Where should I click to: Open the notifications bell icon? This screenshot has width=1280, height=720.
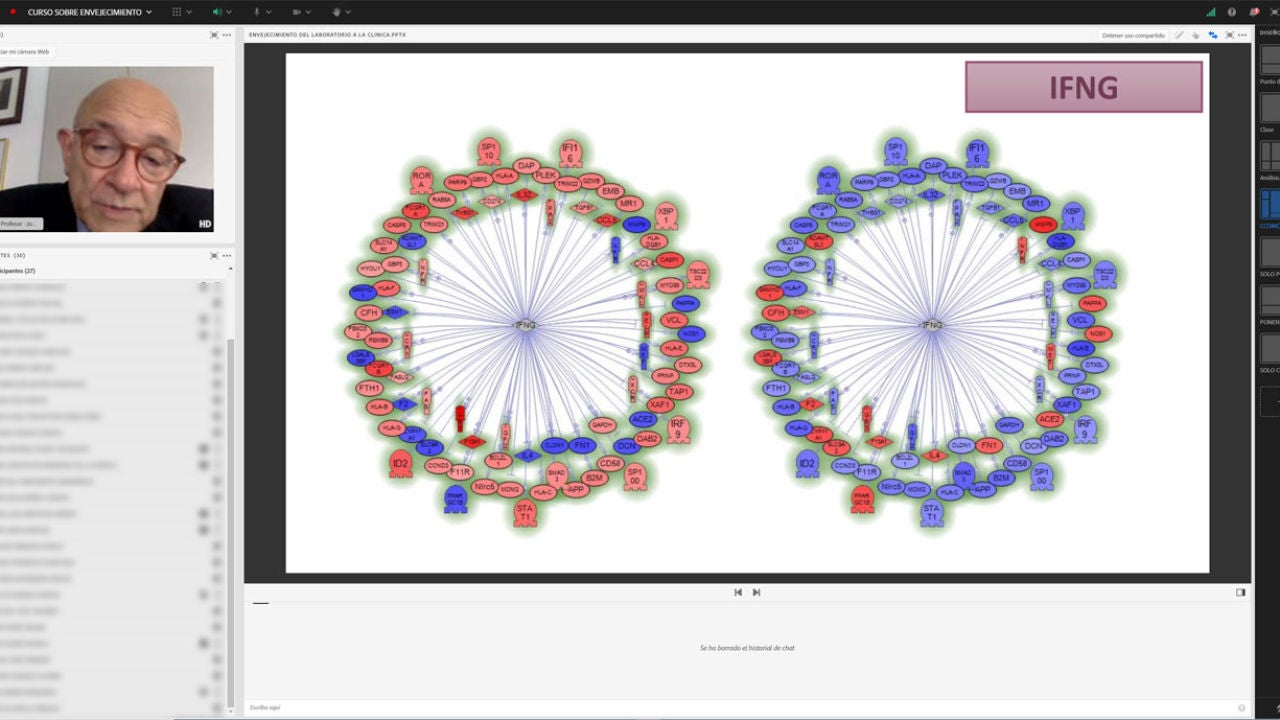[x=1254, y=12]
